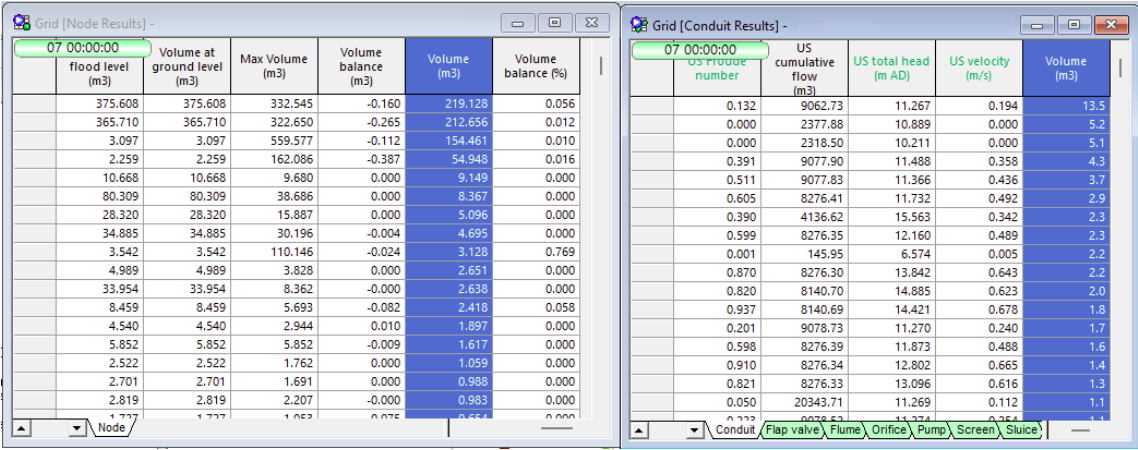Click the 6.574 US total head cell

pyautogui.click(x=891, y=254)
